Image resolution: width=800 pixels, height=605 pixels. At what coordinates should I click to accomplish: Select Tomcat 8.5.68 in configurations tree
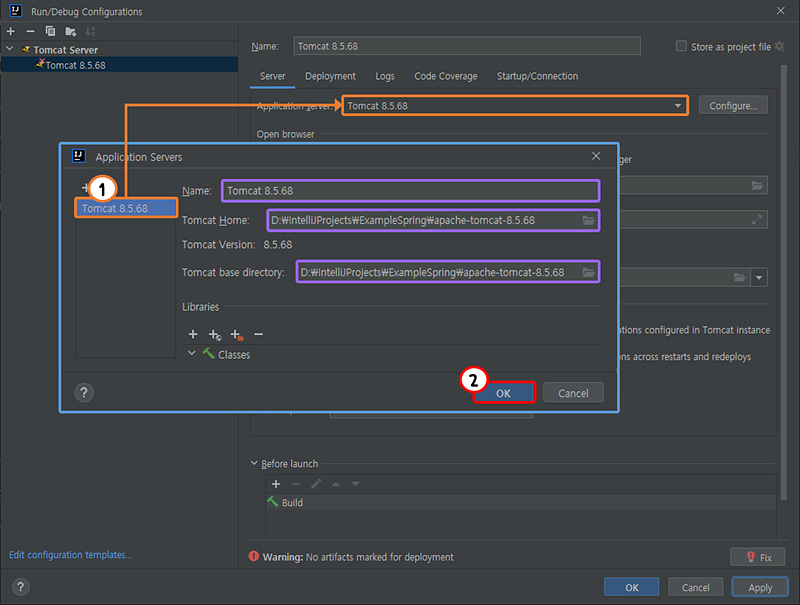point(75,65)
